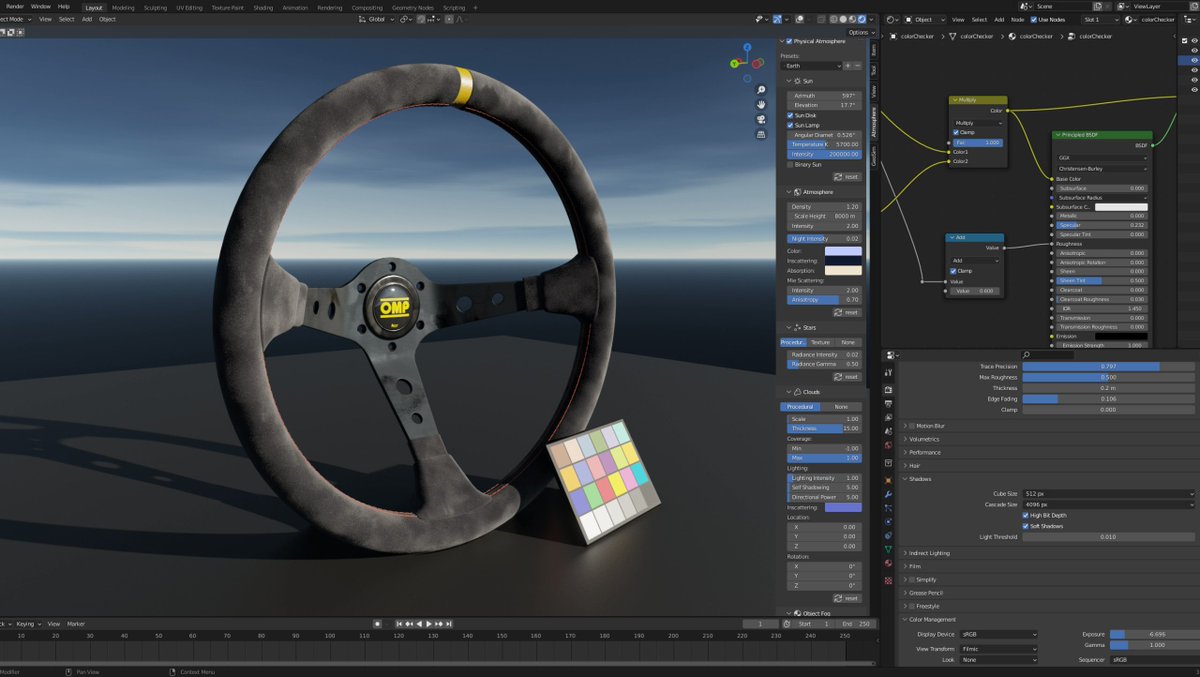The height and width of the screenshot is (677, 1200).
Task: Click jump to start playback button
Action: (399, 624)
